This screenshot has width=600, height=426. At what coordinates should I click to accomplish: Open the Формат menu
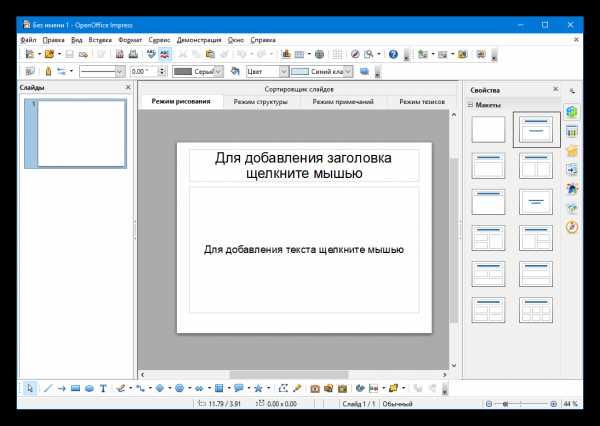click(x=130, y=40)
